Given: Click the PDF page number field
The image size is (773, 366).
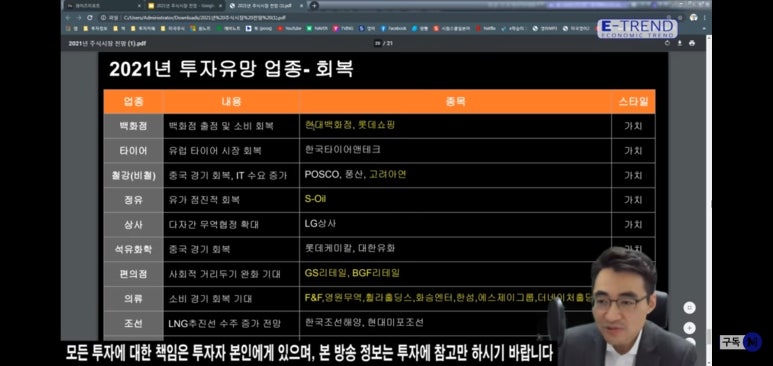Looking at the screenshot, I should click(377, 43).
